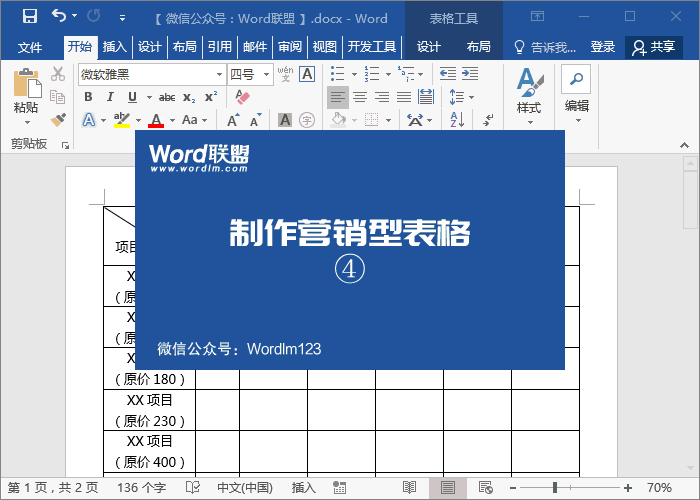Open the 编辑 find/edit menu
The height and width of the screenshot is (500, 700).
tap(576, 95)
